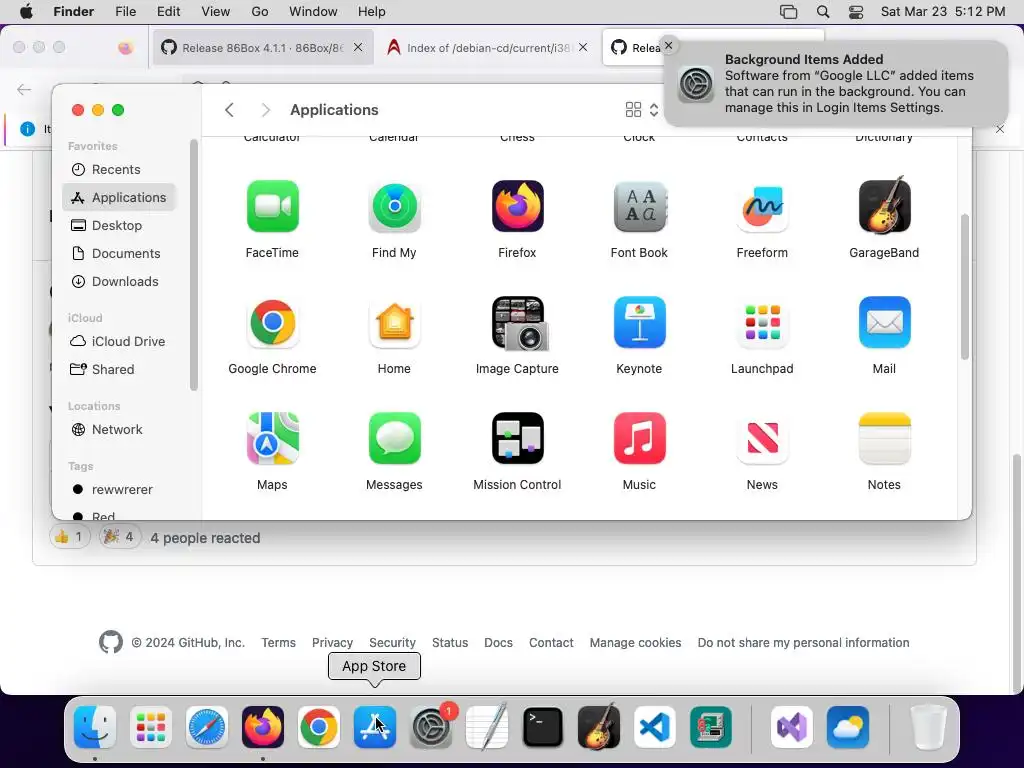Click Manage cookies in GitHub footer
This screenshot has height=768, width=1024.
click(635, 643)
